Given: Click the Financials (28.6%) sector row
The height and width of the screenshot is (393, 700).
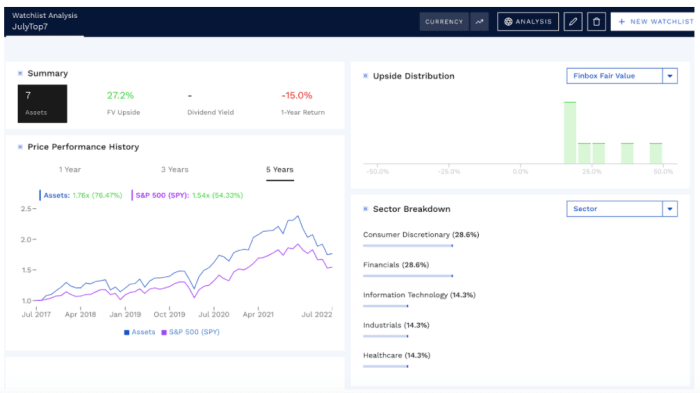Looking at the screenshot, I should tap(408, 270).
